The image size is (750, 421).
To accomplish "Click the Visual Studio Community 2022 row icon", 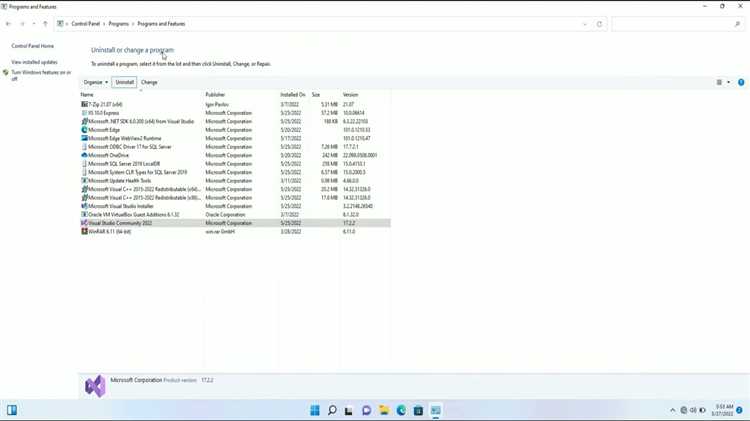I will 84,223.
